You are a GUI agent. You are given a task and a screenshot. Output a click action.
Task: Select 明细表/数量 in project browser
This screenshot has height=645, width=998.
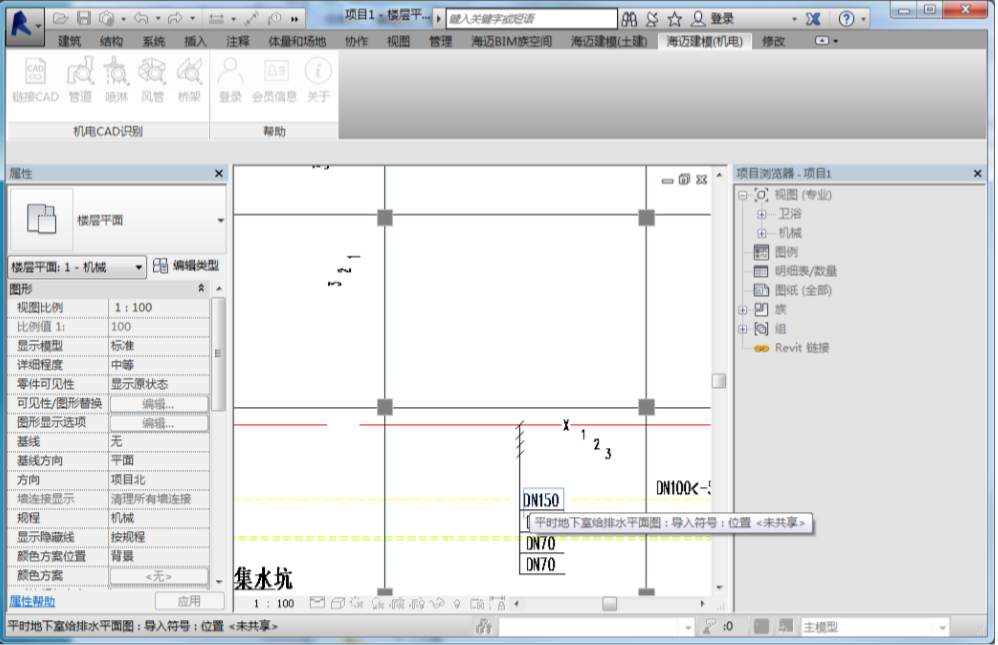point(806,271)
